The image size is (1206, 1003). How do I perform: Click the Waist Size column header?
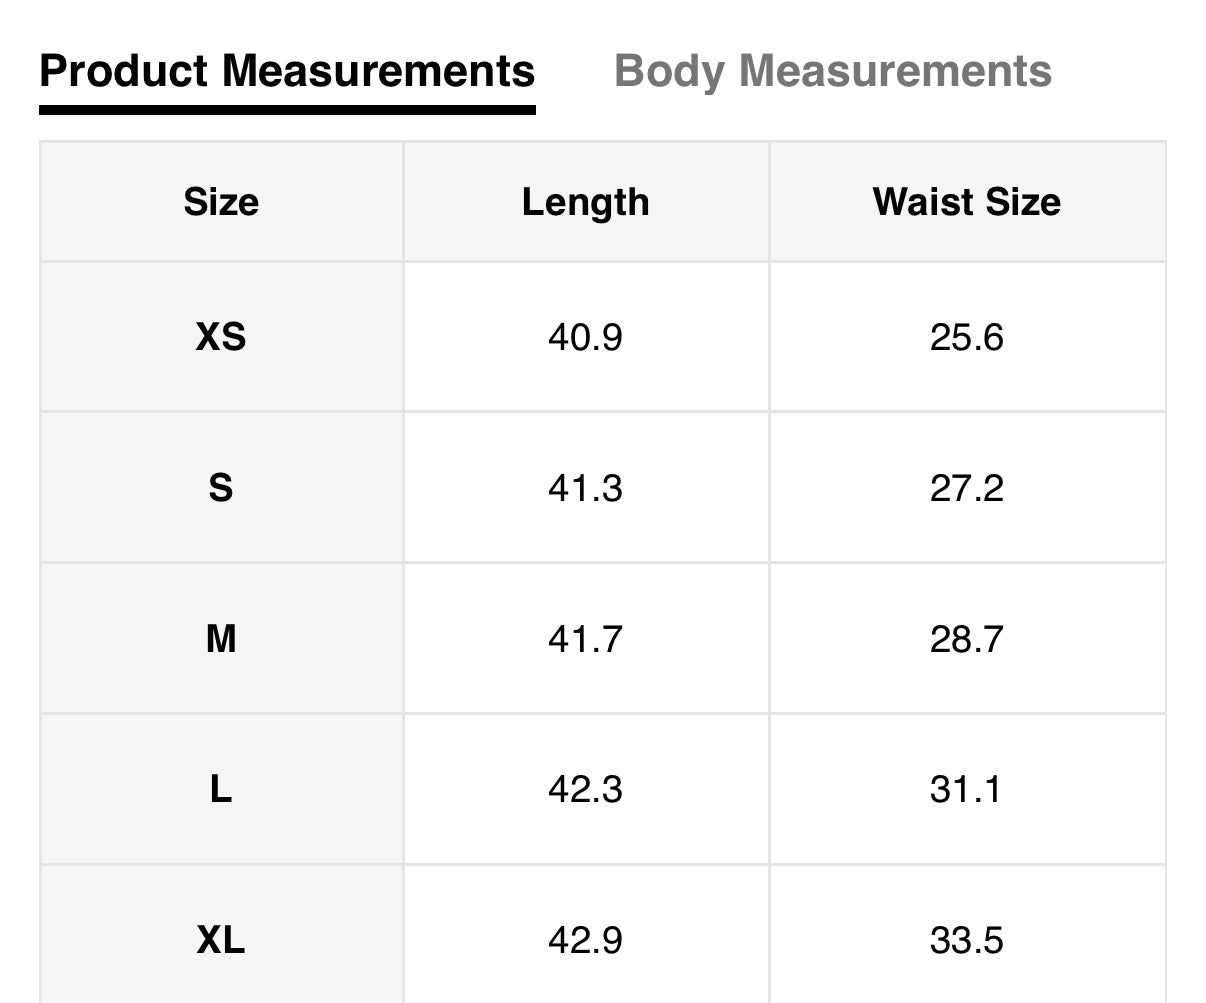point(966,202)
